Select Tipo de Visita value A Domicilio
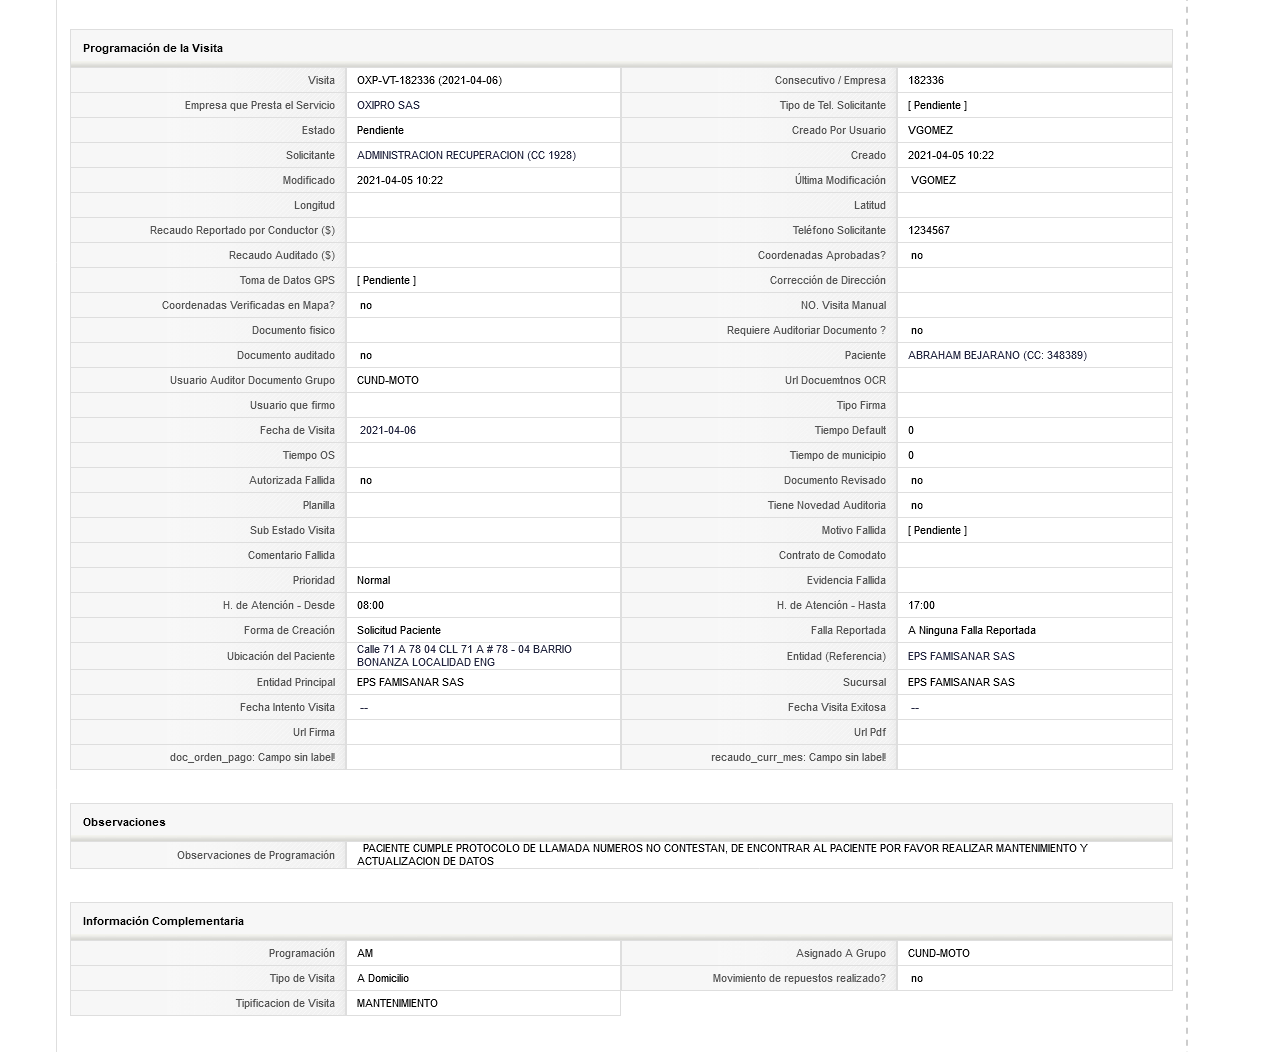1279x1052 pixels. point(383,978)
